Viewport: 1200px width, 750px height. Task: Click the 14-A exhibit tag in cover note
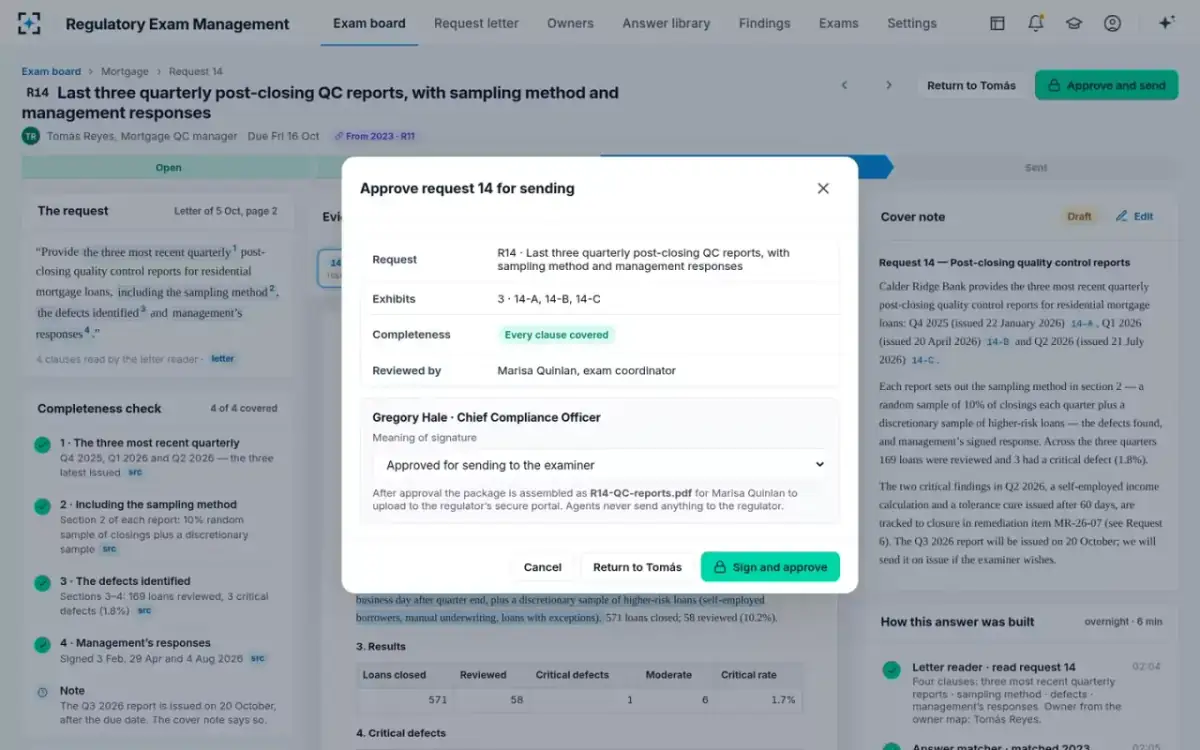[x=1082, y=324]
